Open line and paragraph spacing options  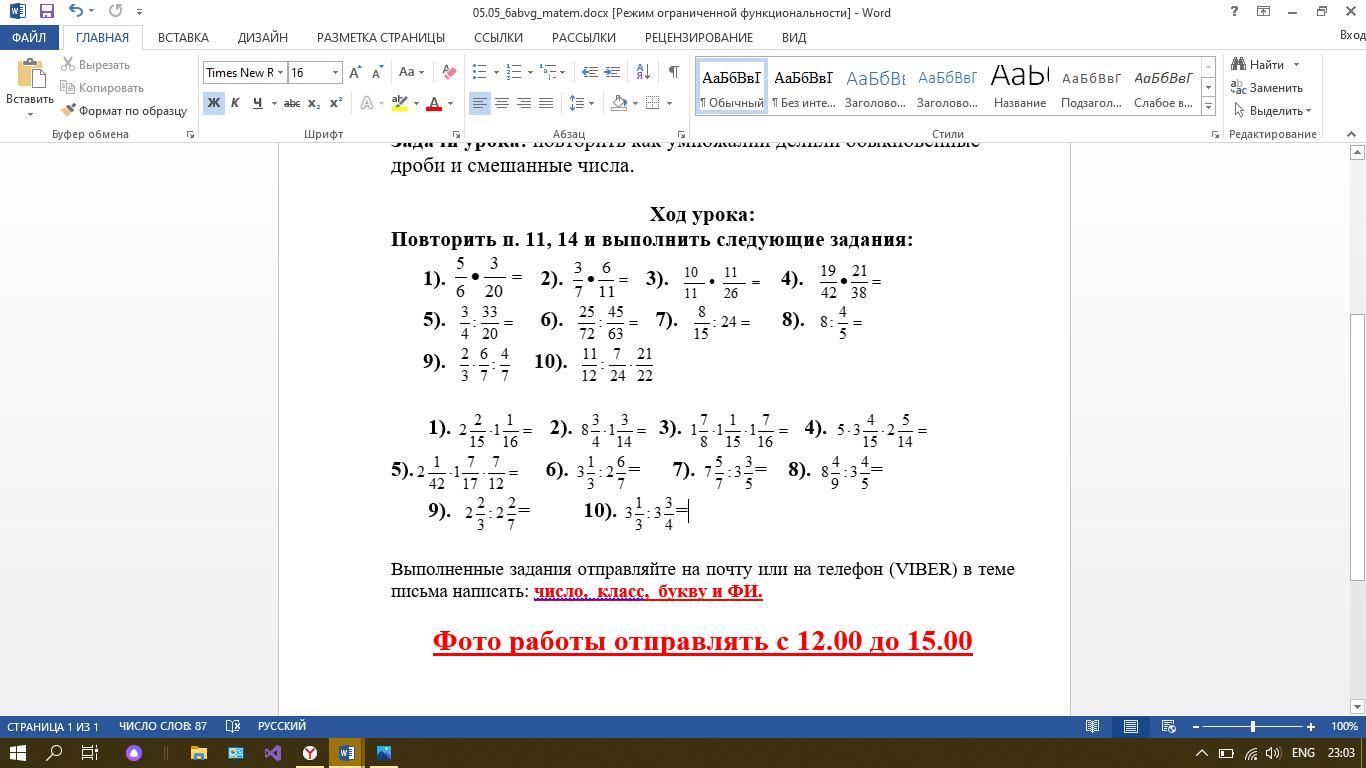point(579,103)
